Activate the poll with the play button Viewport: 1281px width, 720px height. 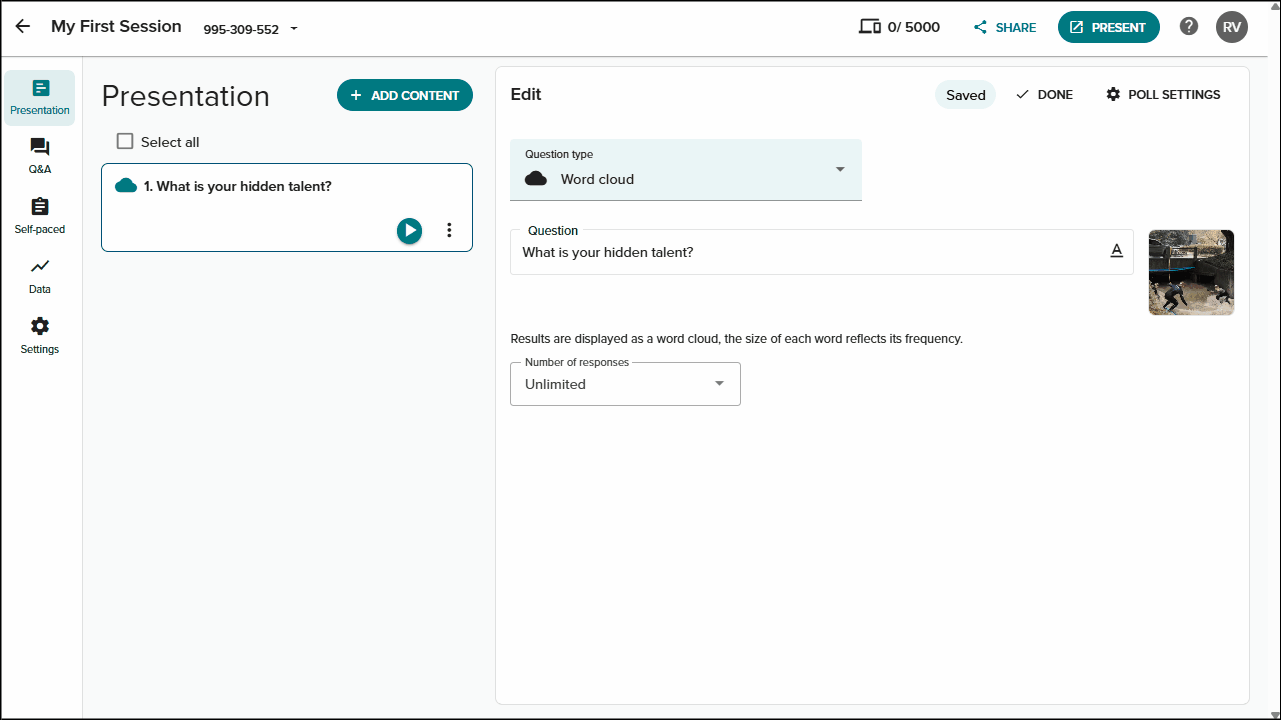click(x=409, y=230)
